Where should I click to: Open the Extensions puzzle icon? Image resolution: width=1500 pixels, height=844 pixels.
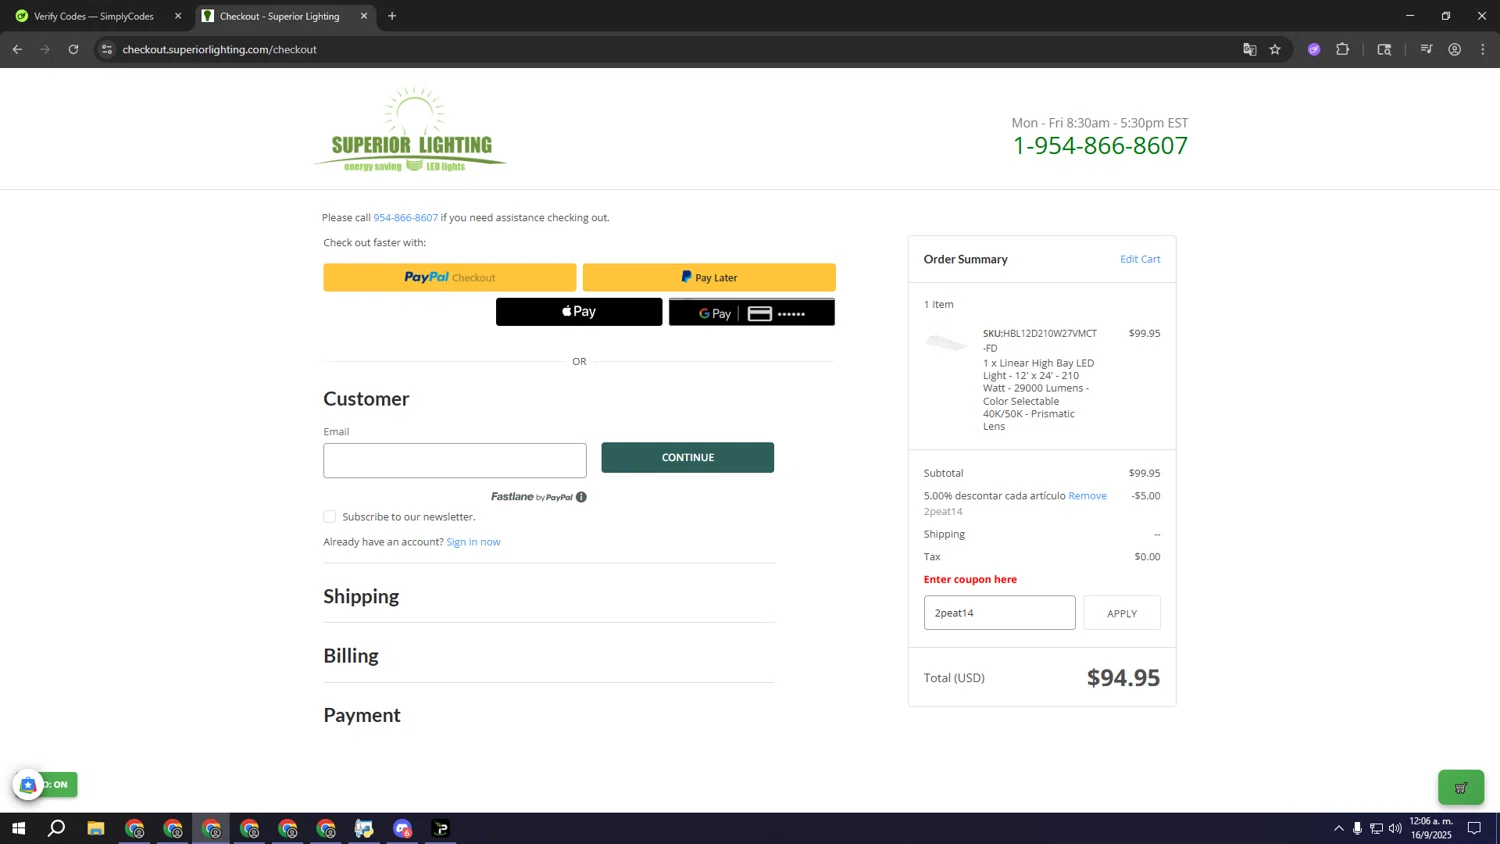(1343, 49)
